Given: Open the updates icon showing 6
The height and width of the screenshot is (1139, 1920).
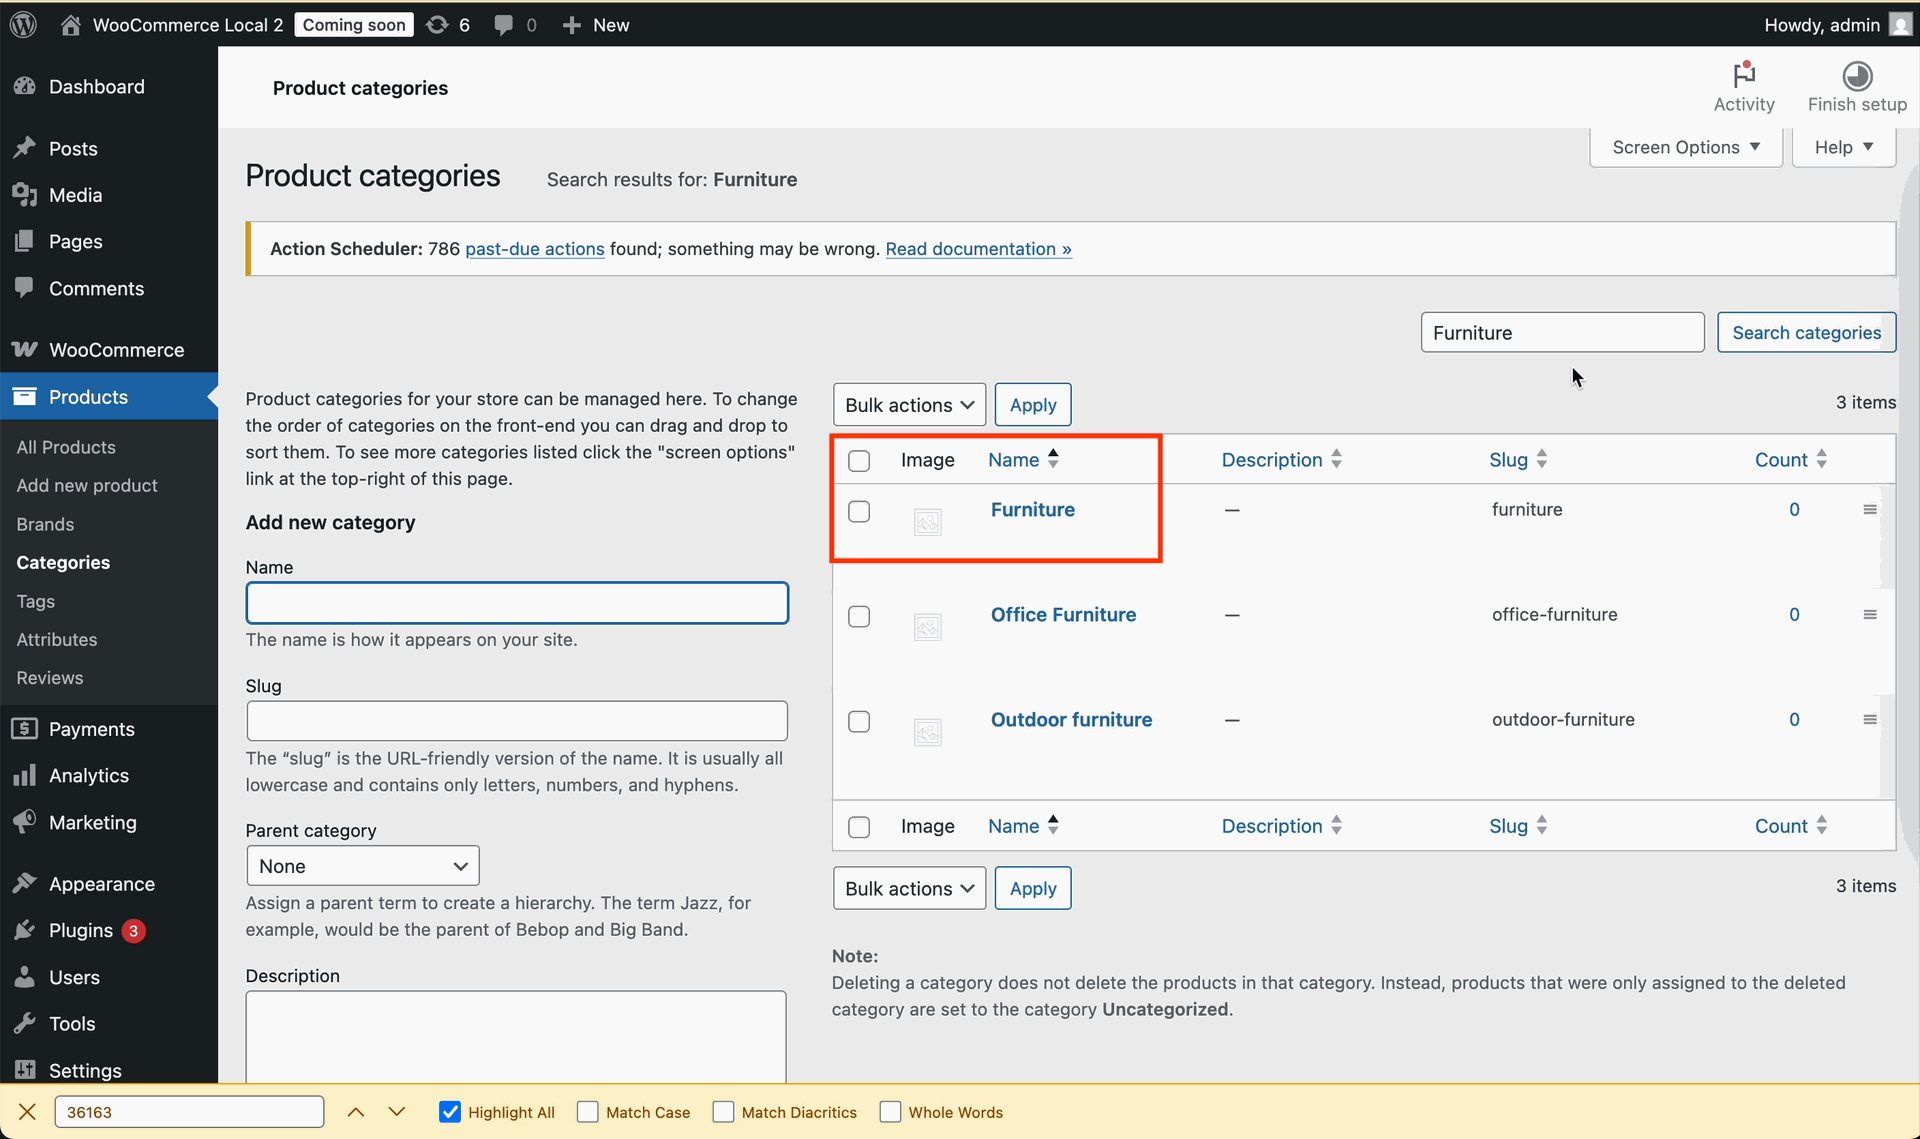Looking at the screenshot, I should point(437,25).
